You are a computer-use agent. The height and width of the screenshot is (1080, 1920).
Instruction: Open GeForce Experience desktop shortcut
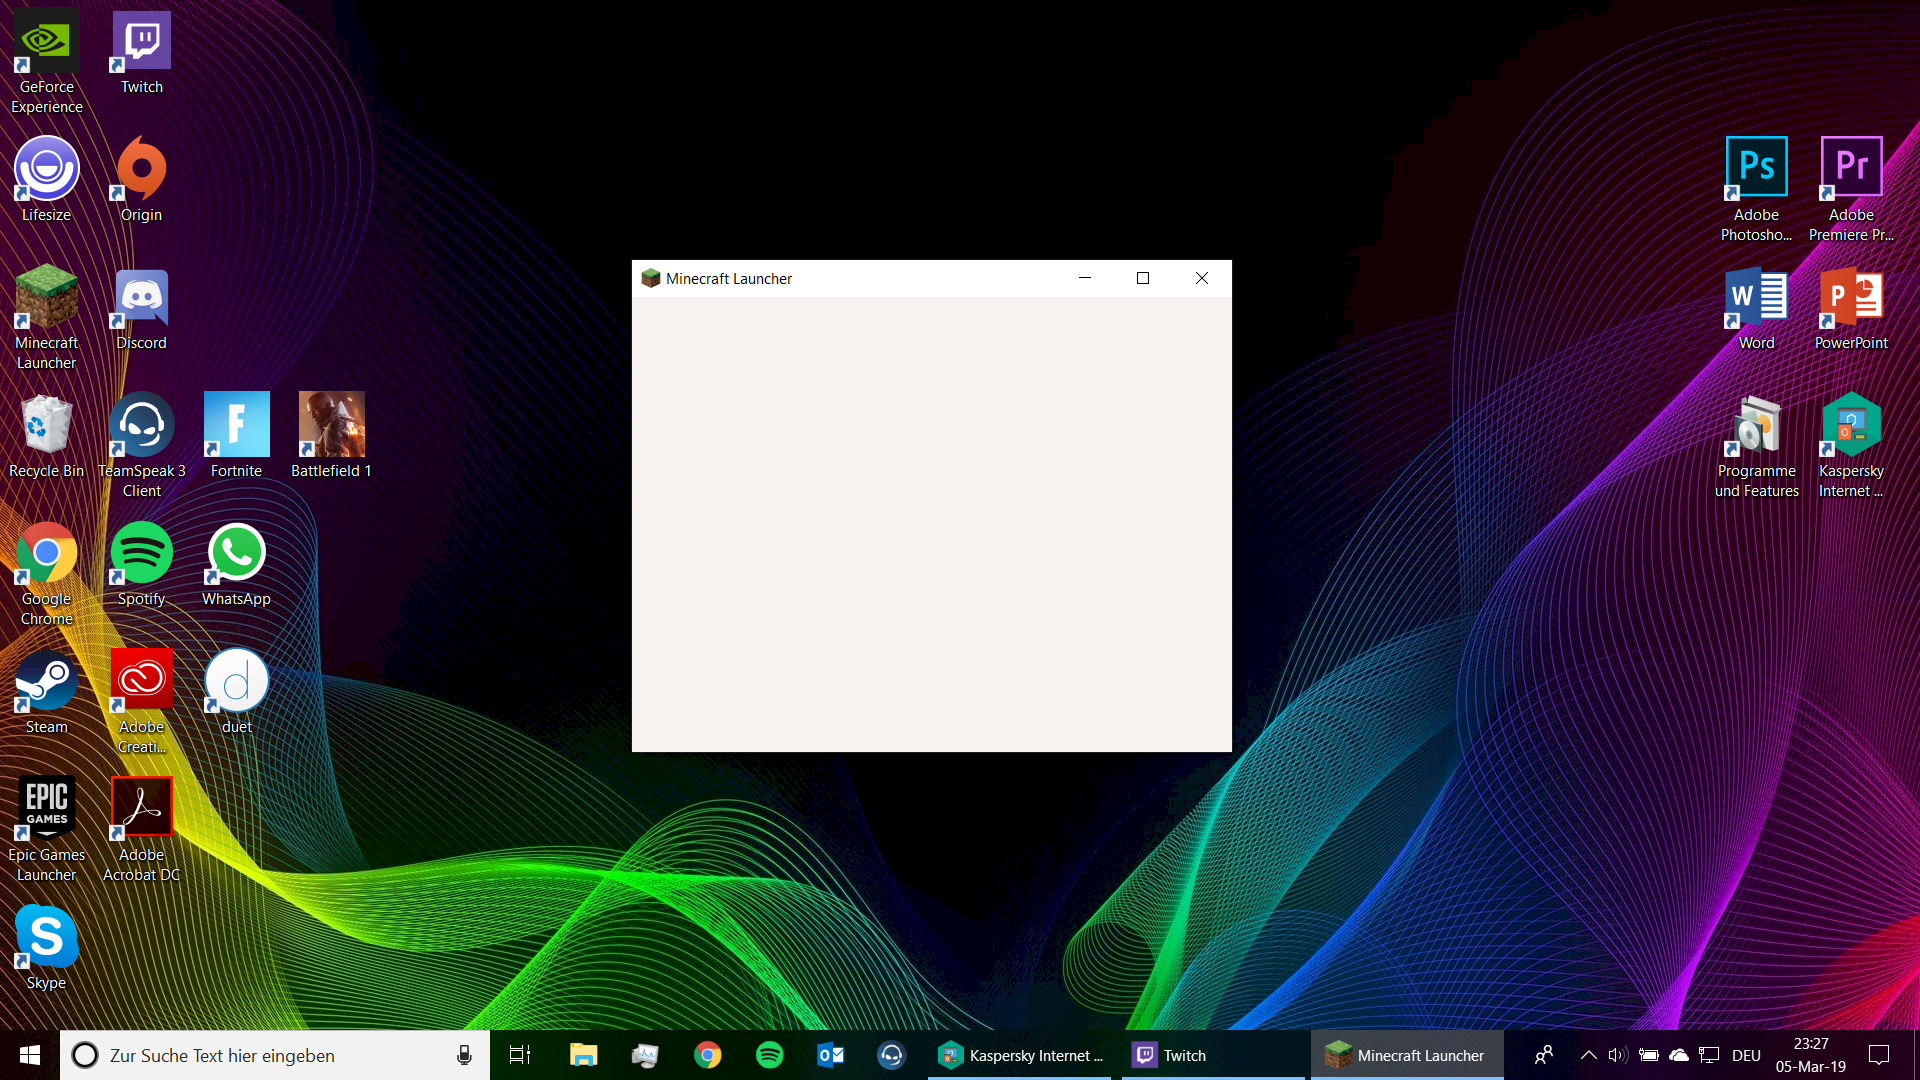(46, 62)
